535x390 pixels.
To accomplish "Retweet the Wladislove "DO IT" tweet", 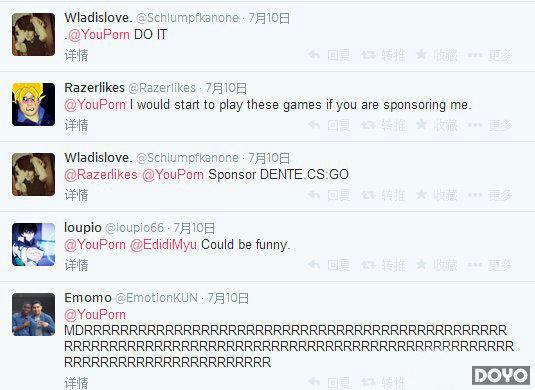I will pyautogui.click(x=384, y=55).
